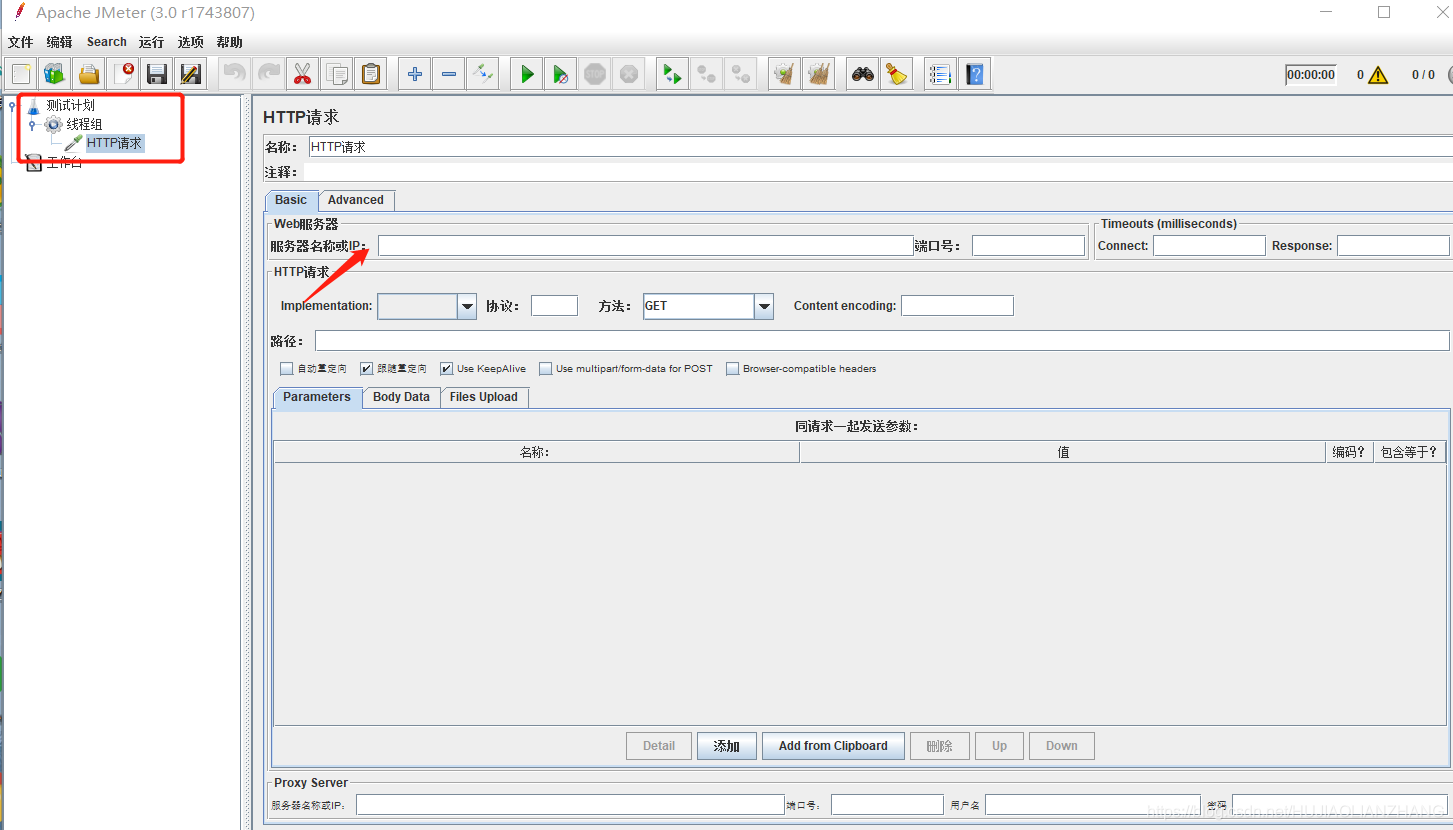Toggle the Use KeepAlive checkbox

pos(447,369)
